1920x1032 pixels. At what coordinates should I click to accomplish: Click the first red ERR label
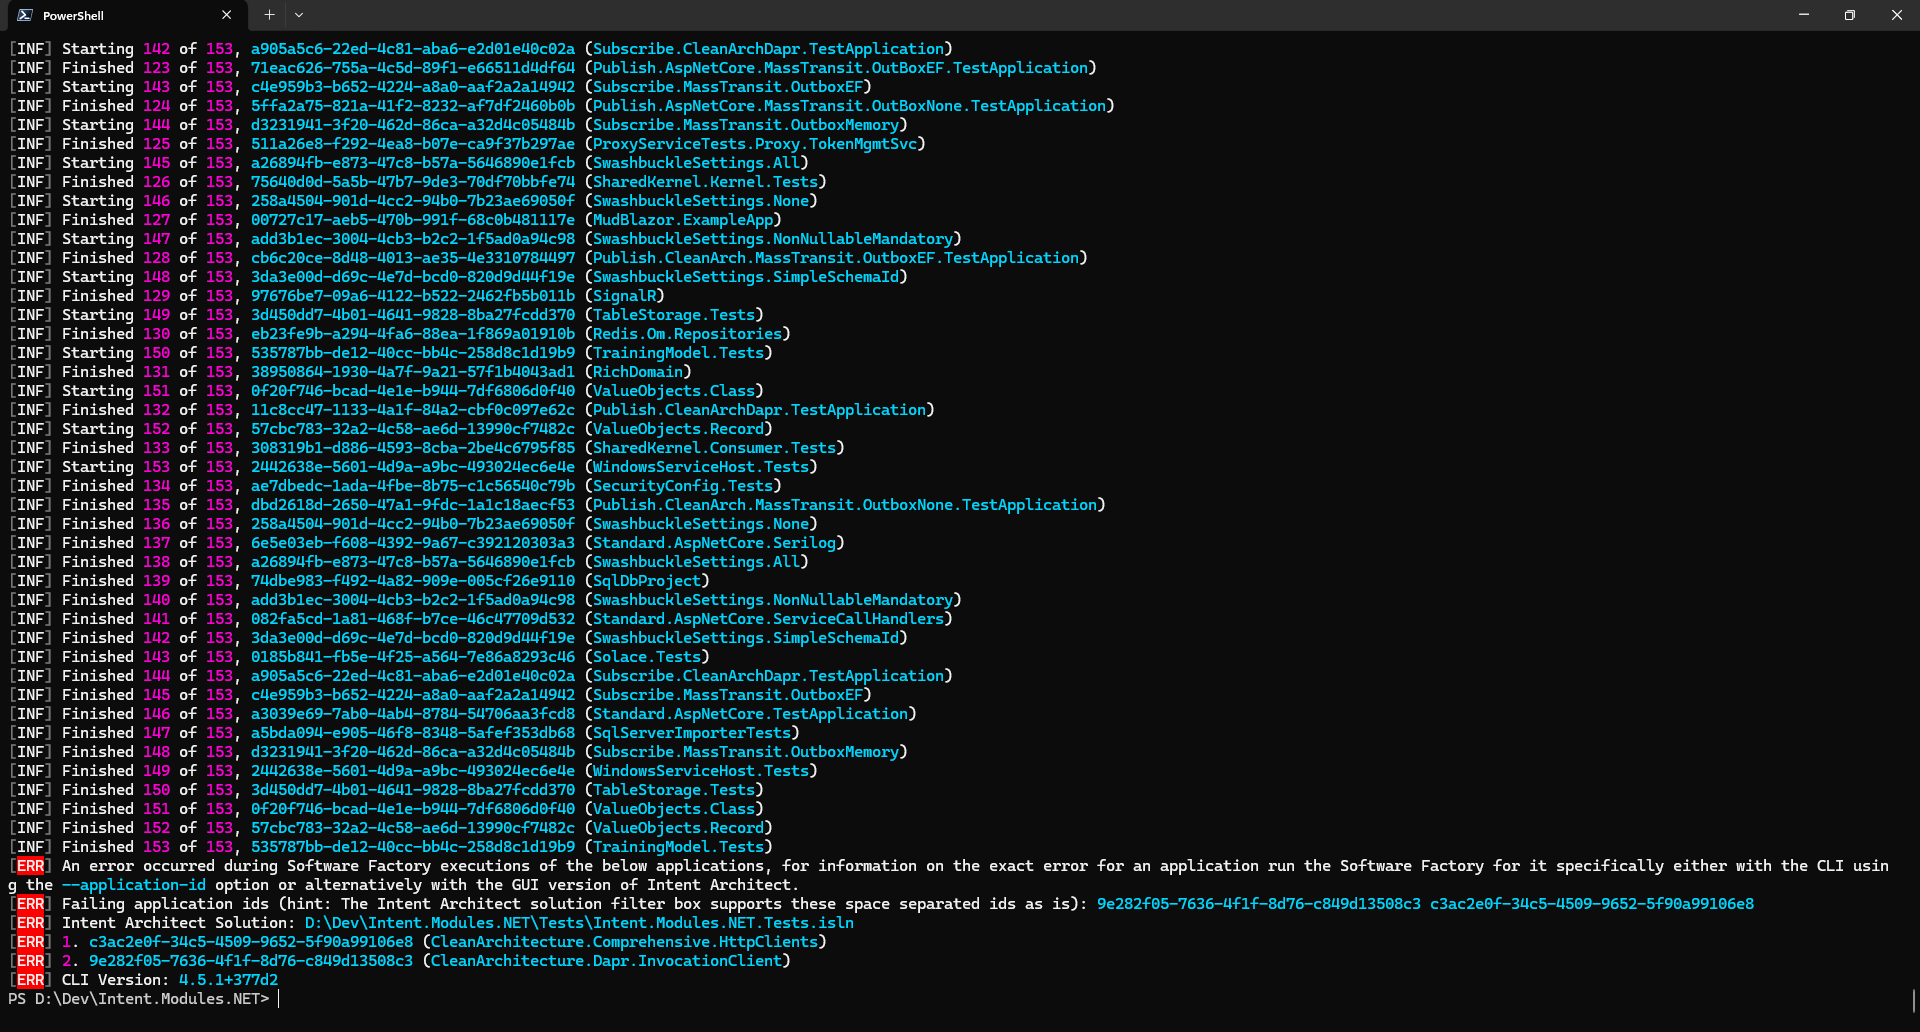click(30, 866)
